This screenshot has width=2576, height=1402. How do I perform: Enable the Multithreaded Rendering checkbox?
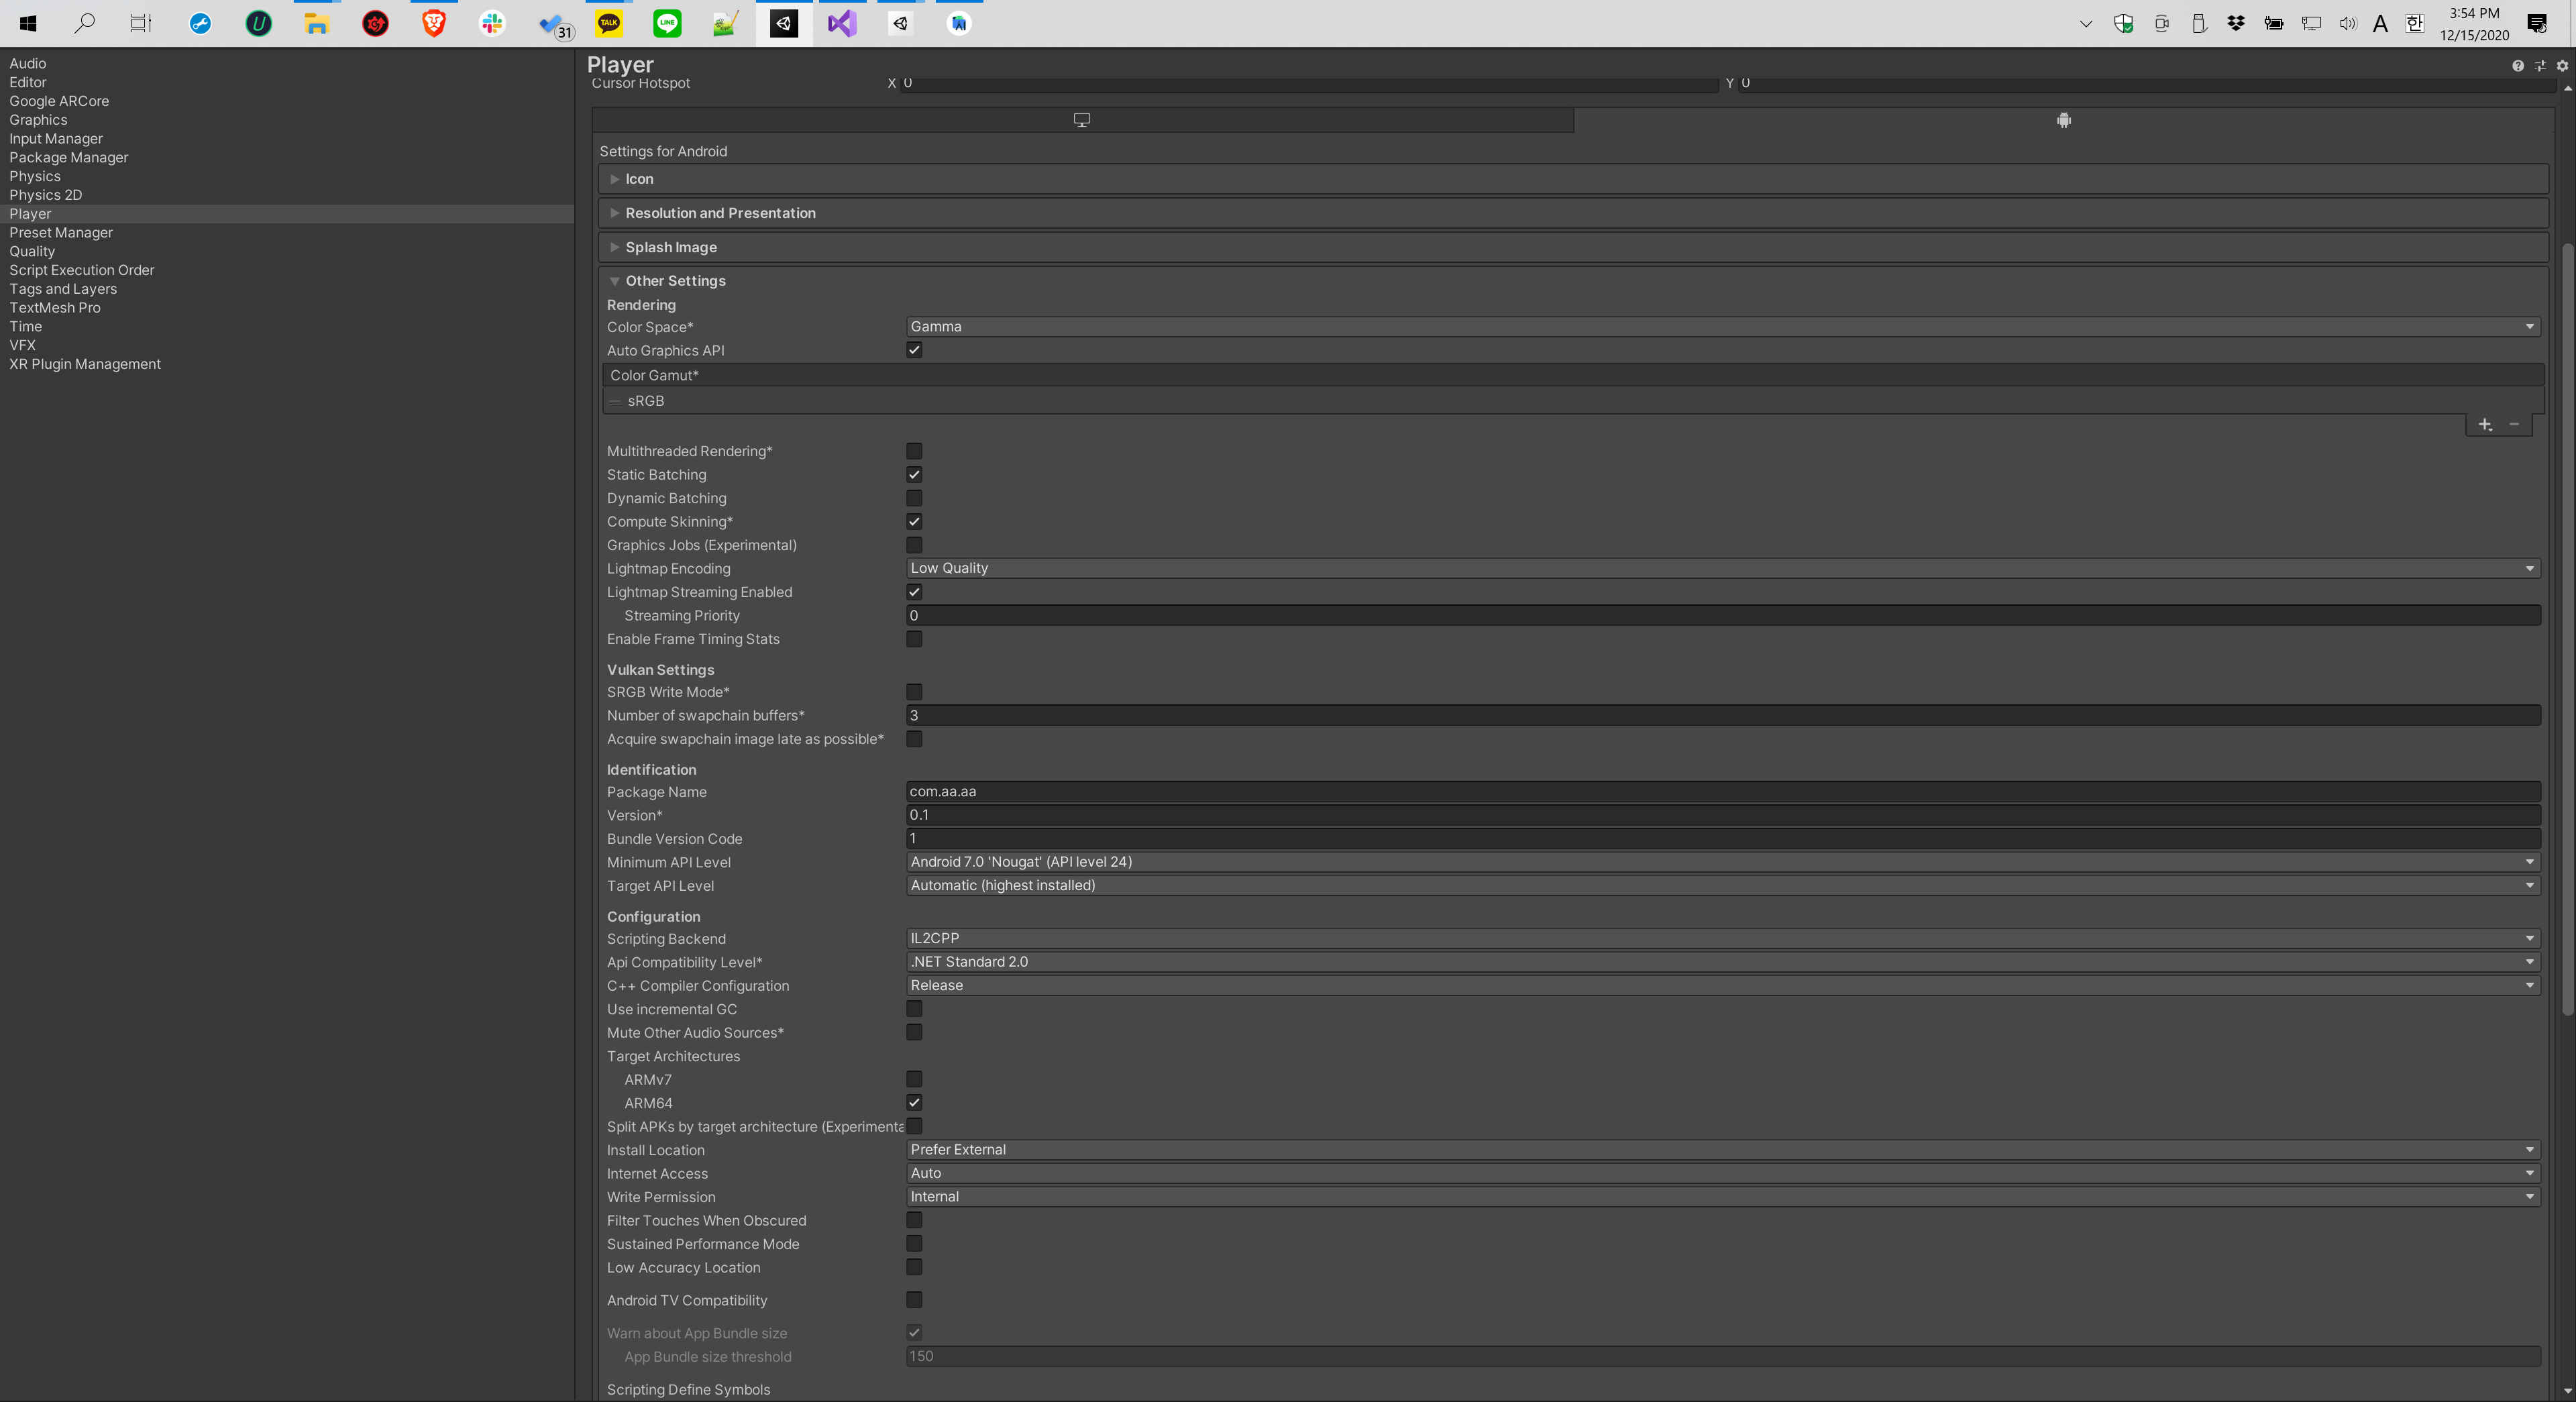pyautogui.click(x=914, y=451)
